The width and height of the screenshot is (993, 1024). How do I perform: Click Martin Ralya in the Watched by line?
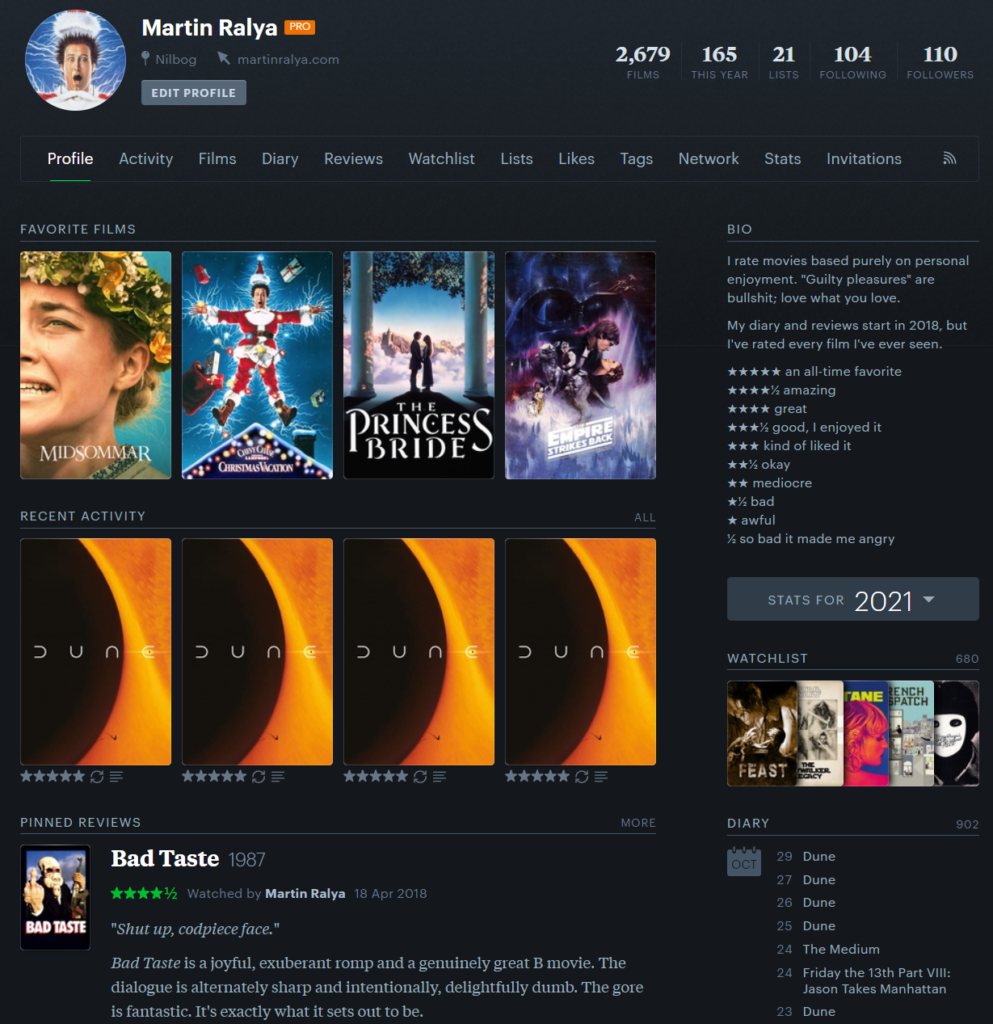pos(305,893)
